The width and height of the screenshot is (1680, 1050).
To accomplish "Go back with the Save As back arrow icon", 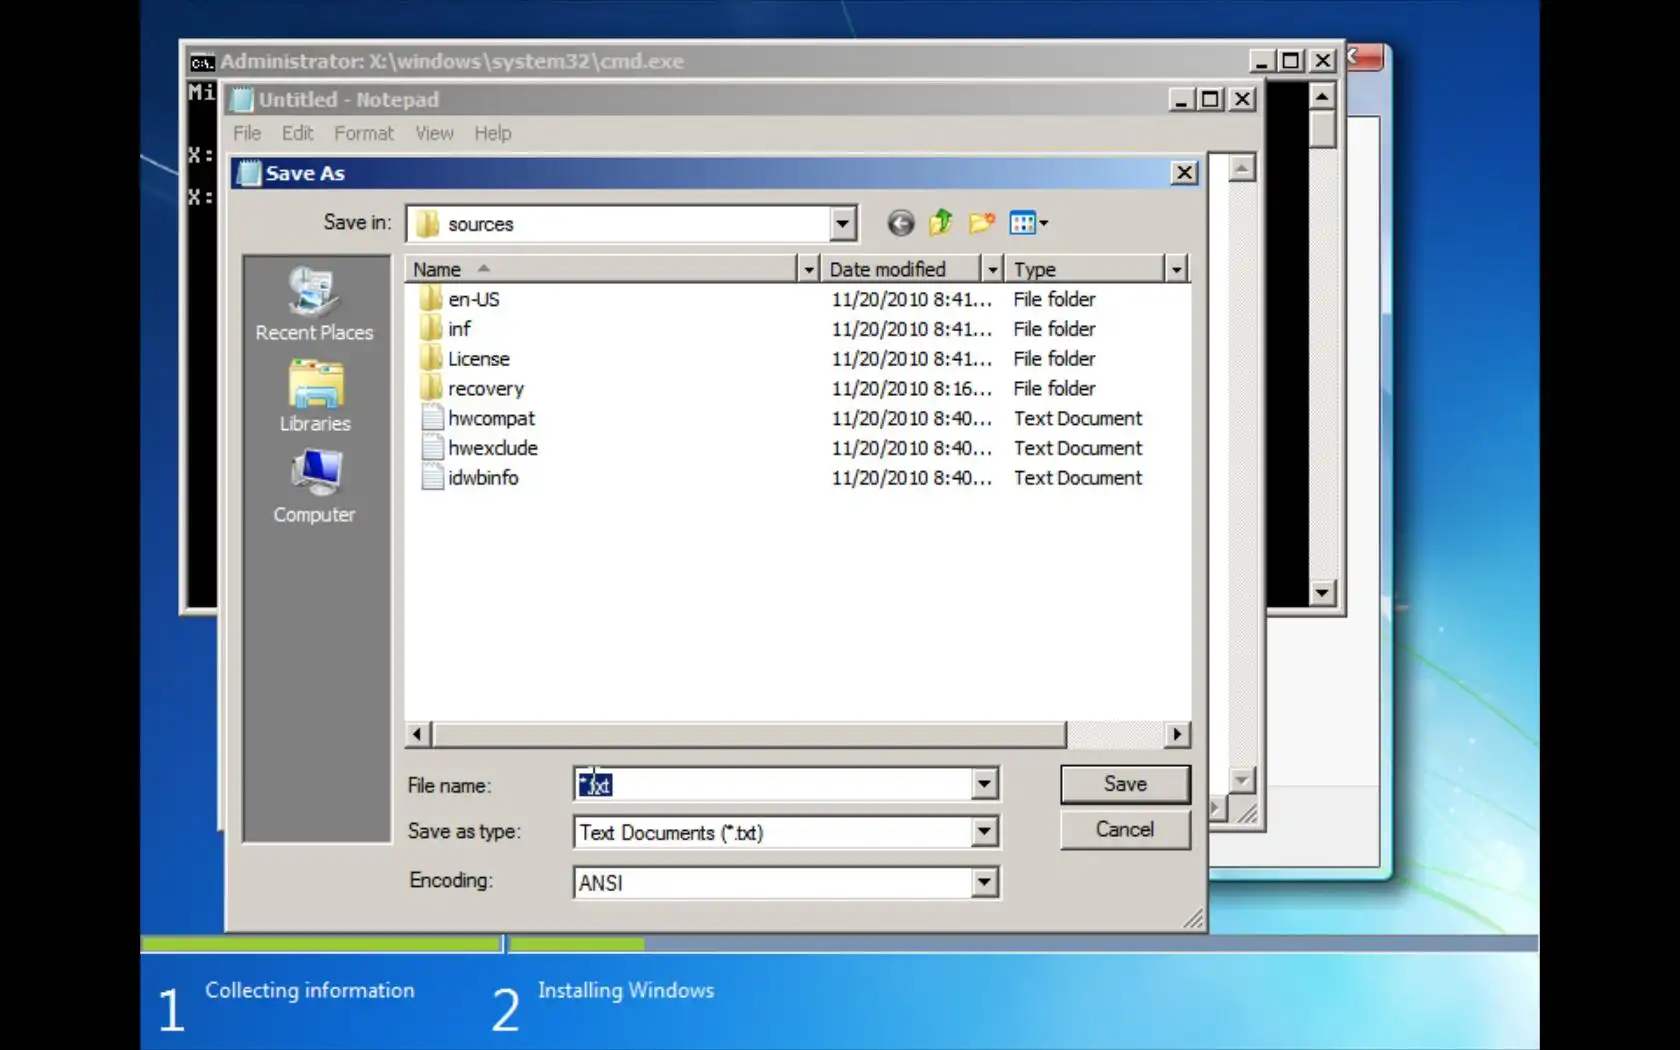I will [x=900, y=223].
